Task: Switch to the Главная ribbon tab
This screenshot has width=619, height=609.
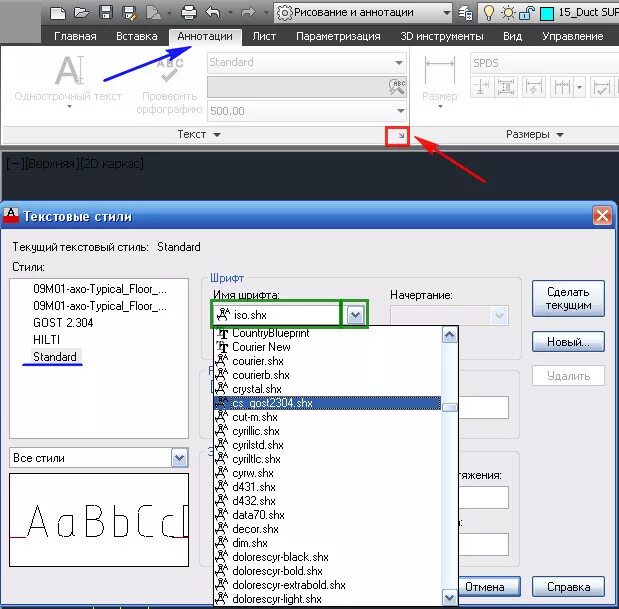Action: click(x=75, y=36)
